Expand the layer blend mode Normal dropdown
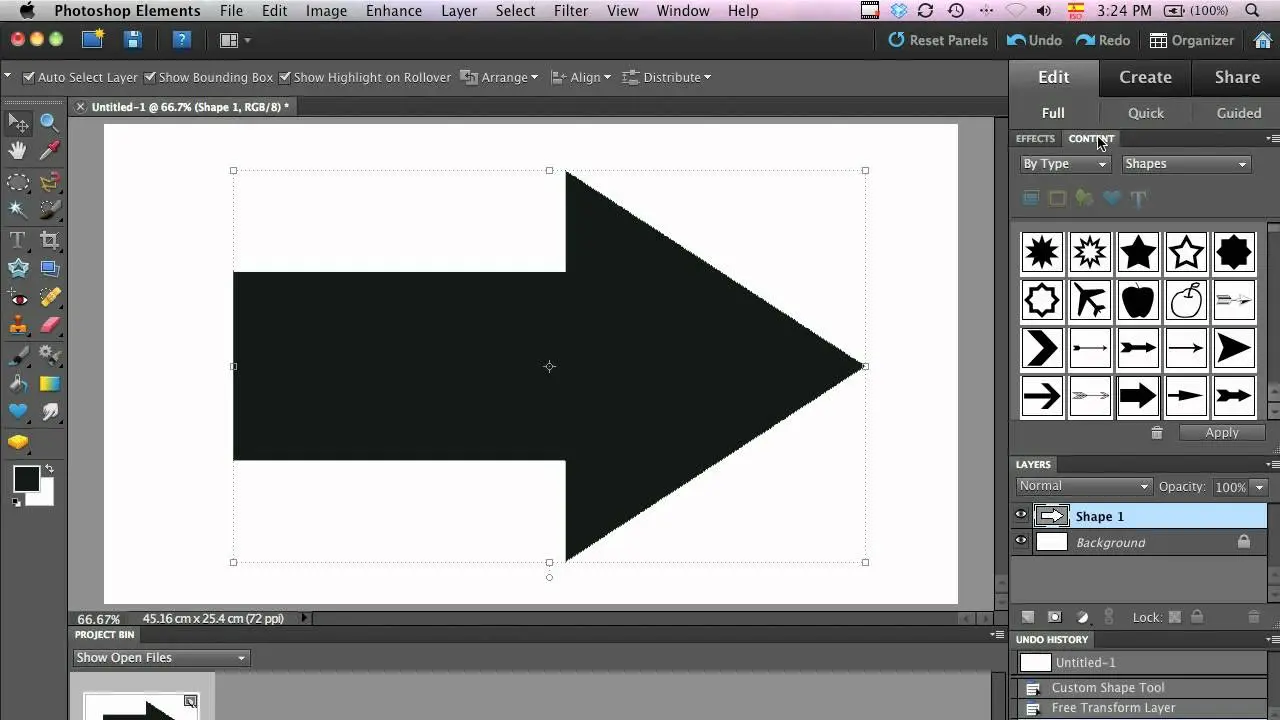Screen dimensions: 1280x720 pos(1084,486)
